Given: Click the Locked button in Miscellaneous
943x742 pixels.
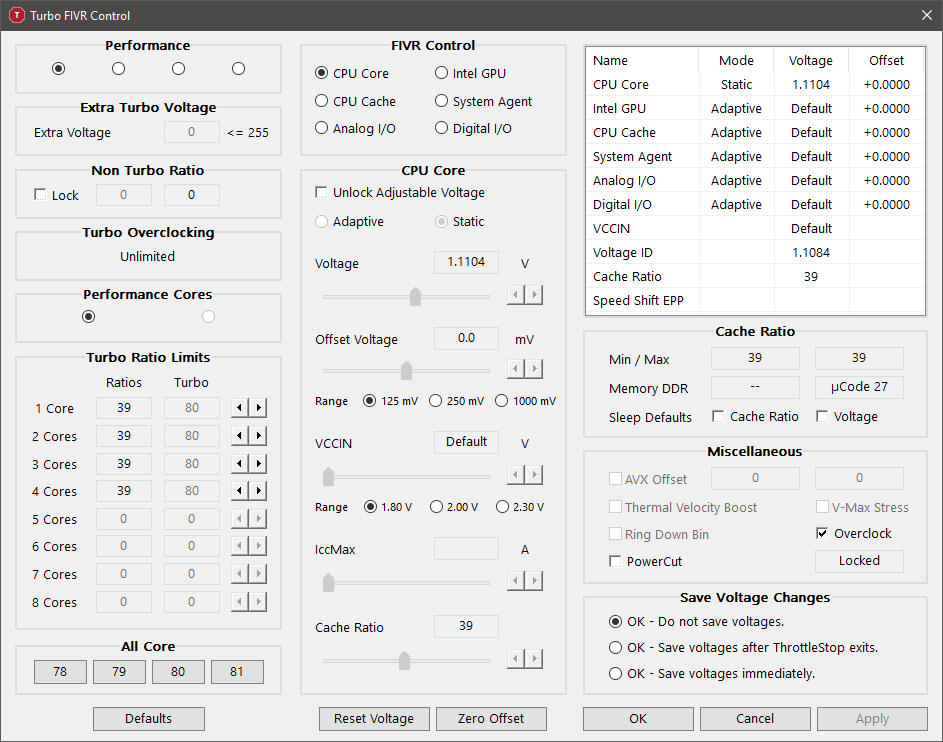Looking at the screenshot, I should (859, 560).
